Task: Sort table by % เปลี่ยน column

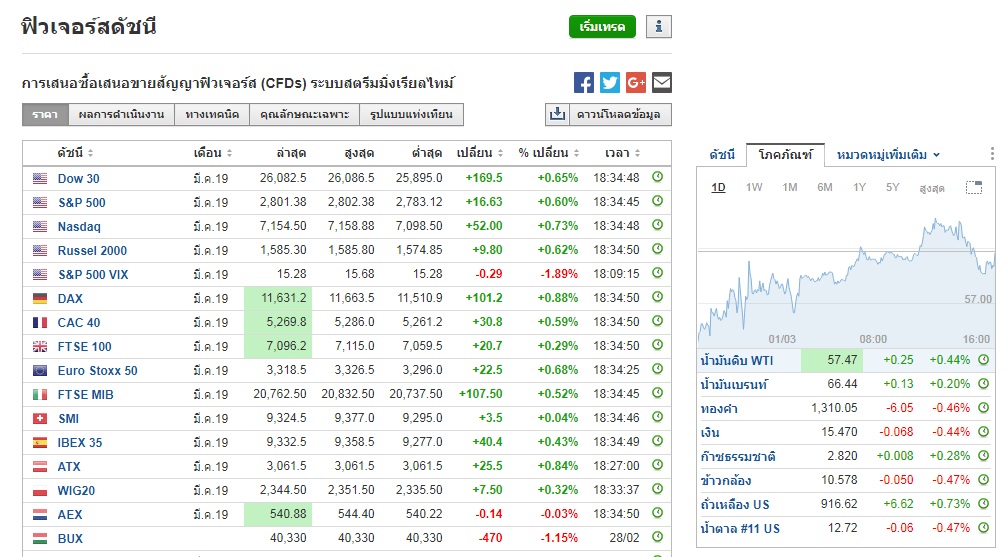Action: pyautogui.click(x=548, y=153)
